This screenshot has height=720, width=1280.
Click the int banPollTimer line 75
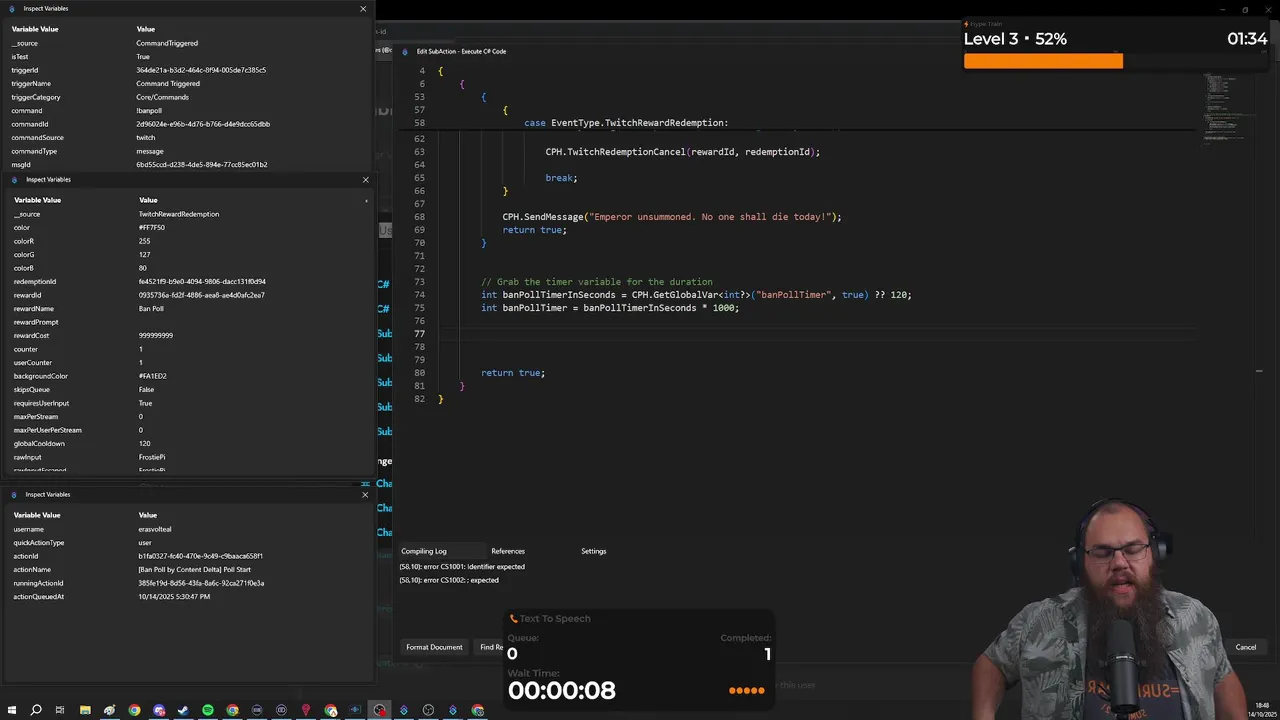(x=610, y=308)
